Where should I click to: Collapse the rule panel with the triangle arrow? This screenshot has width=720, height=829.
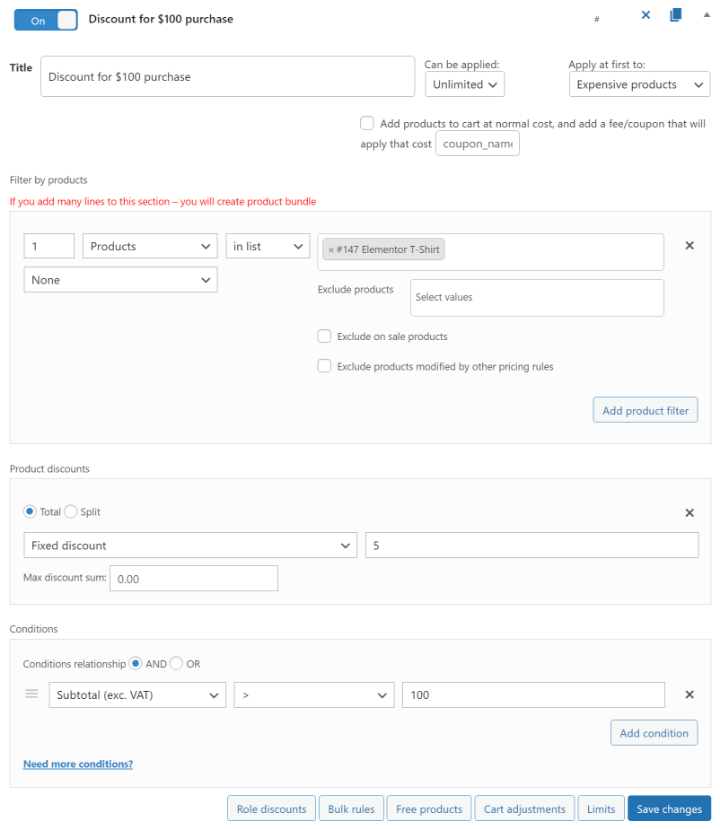click(707, 15)
